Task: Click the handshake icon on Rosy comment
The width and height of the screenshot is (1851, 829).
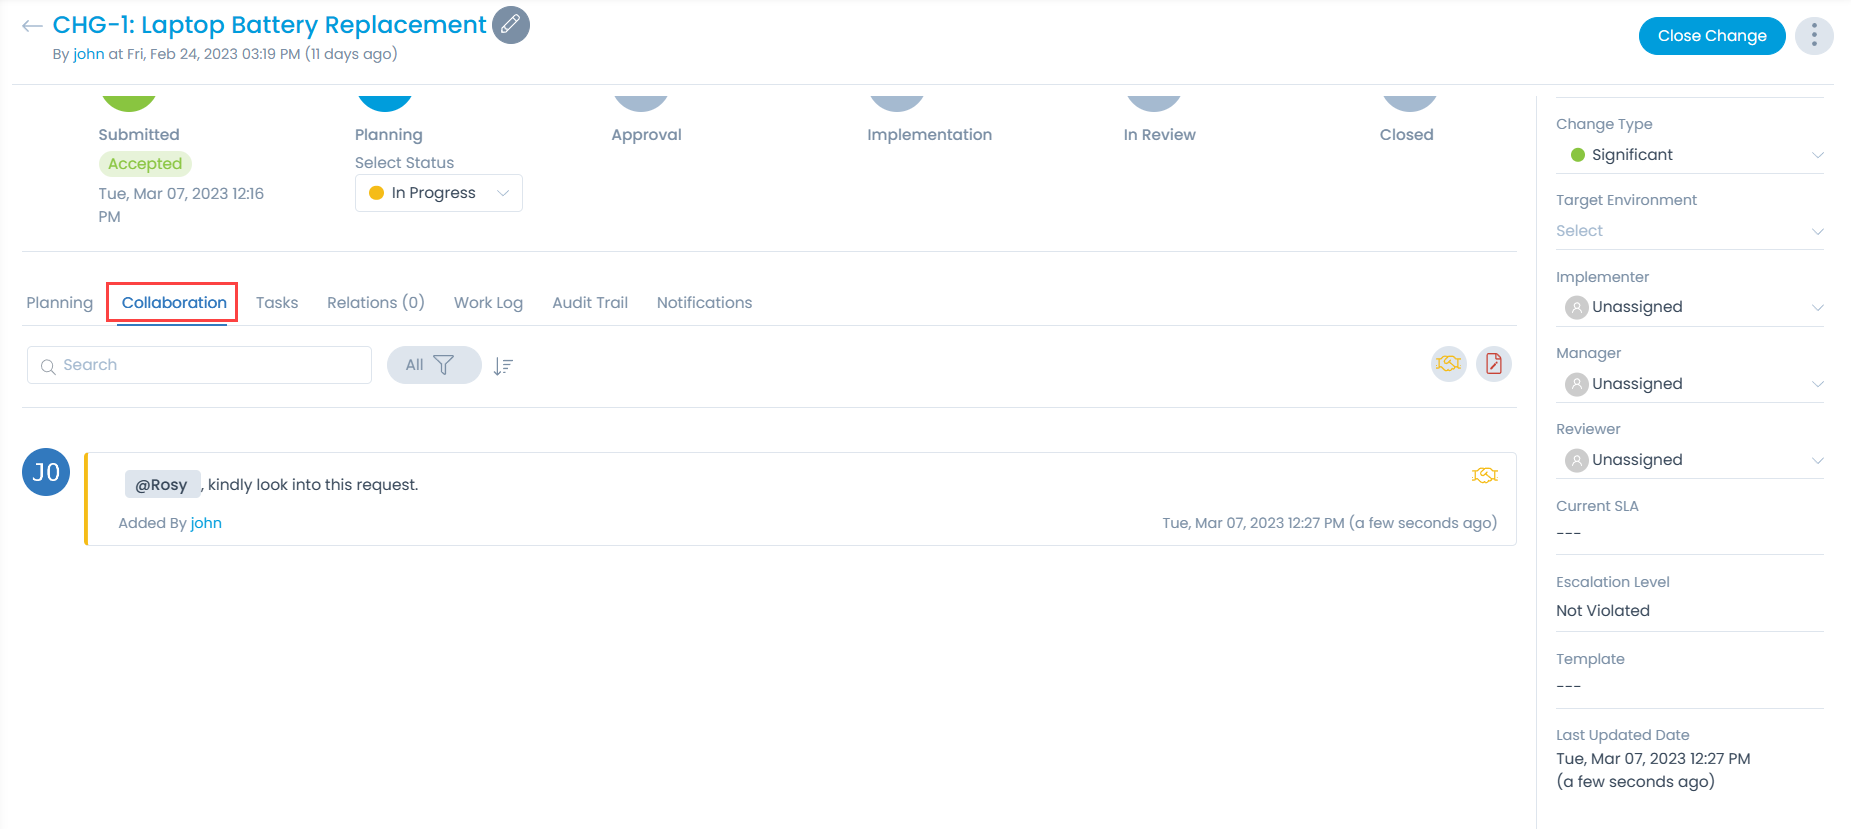Action: (x=1484, y=475)
